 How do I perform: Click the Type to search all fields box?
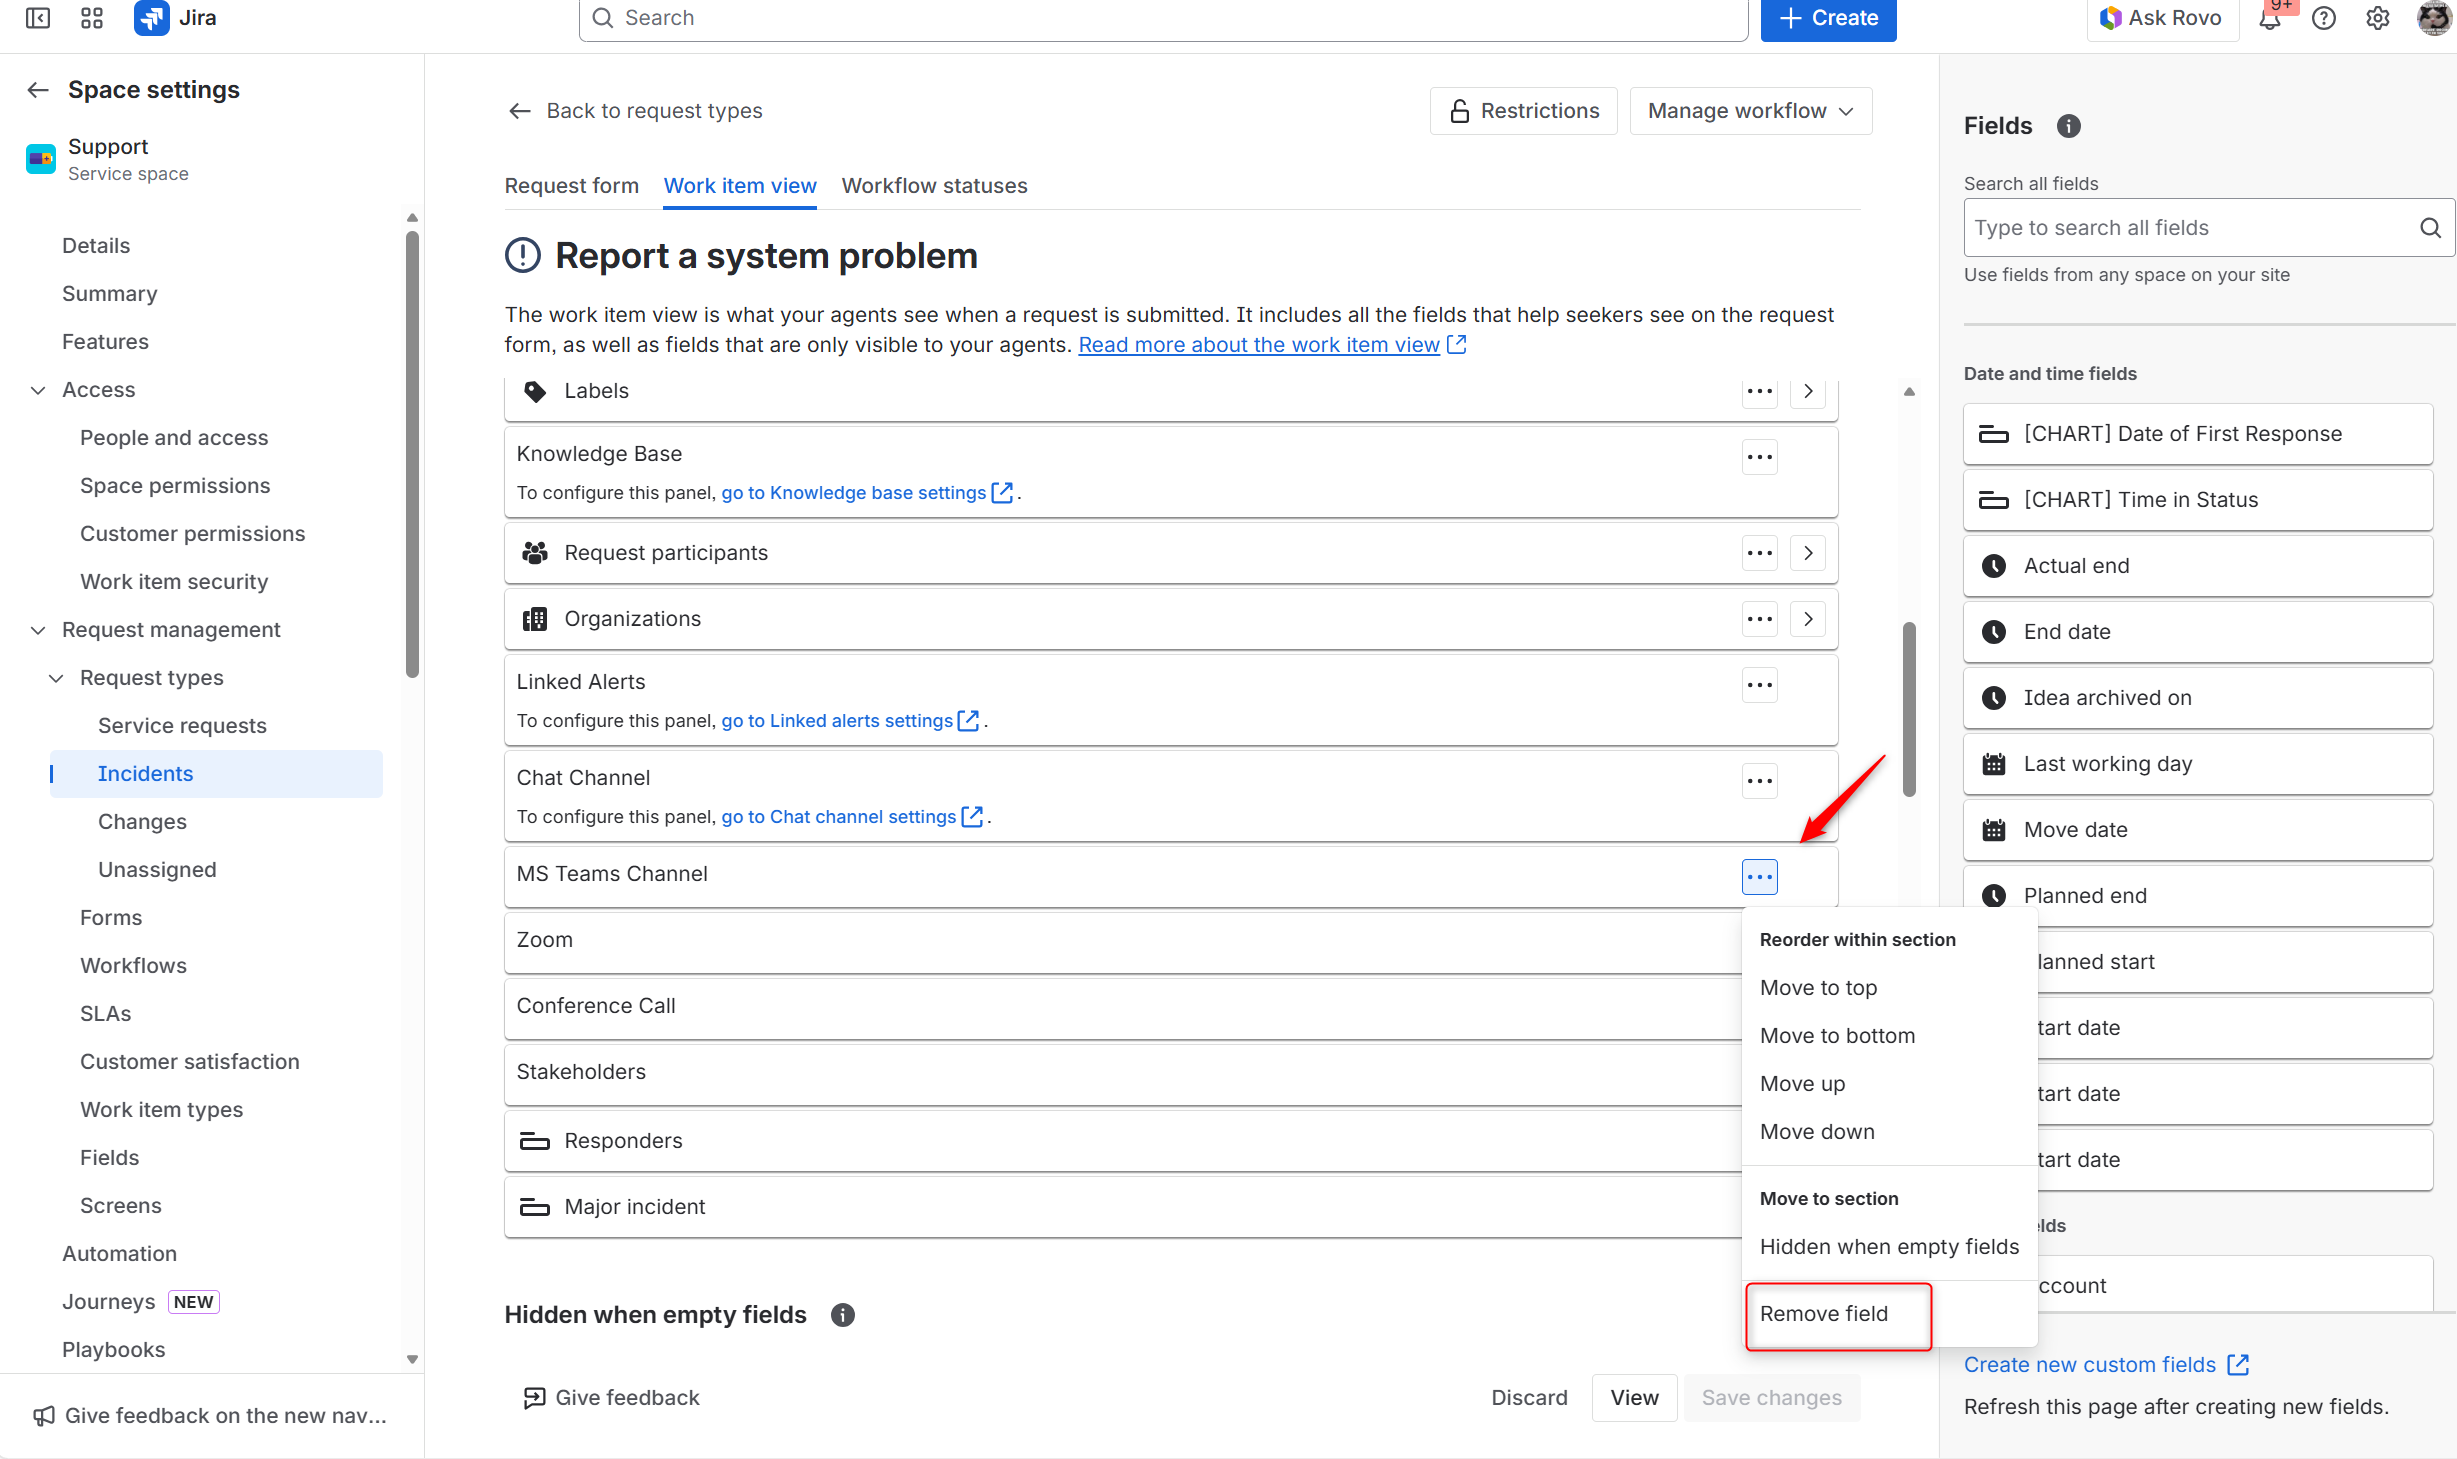click(2190, 228)
